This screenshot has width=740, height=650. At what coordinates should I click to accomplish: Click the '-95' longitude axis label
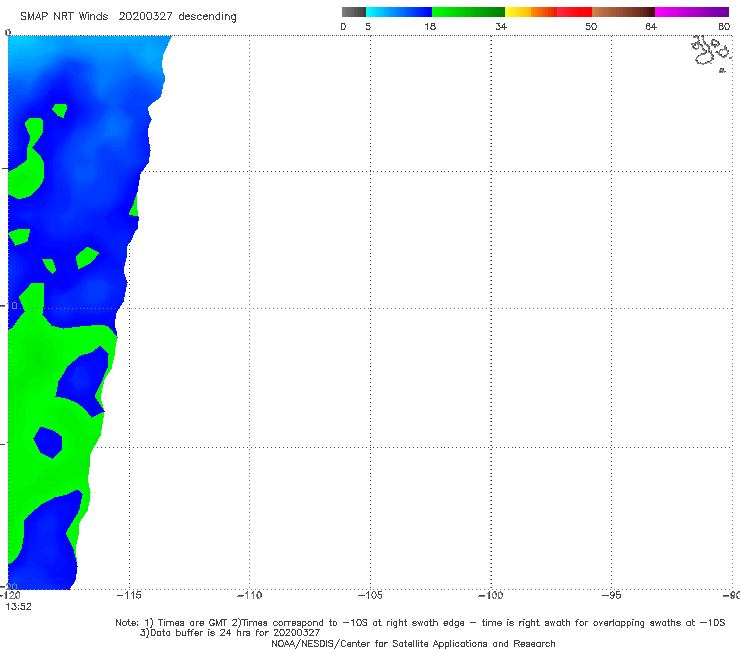pyautogui.click(x=612, y=596)
